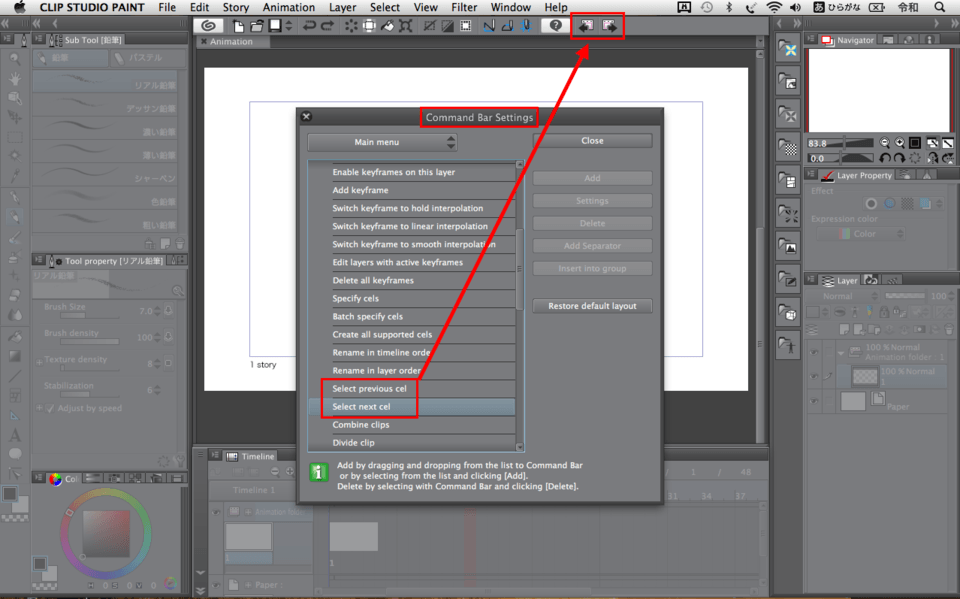This screenshot has width=960, height=599.
Task: Create a new document from command bar
Action: (238, 26)
